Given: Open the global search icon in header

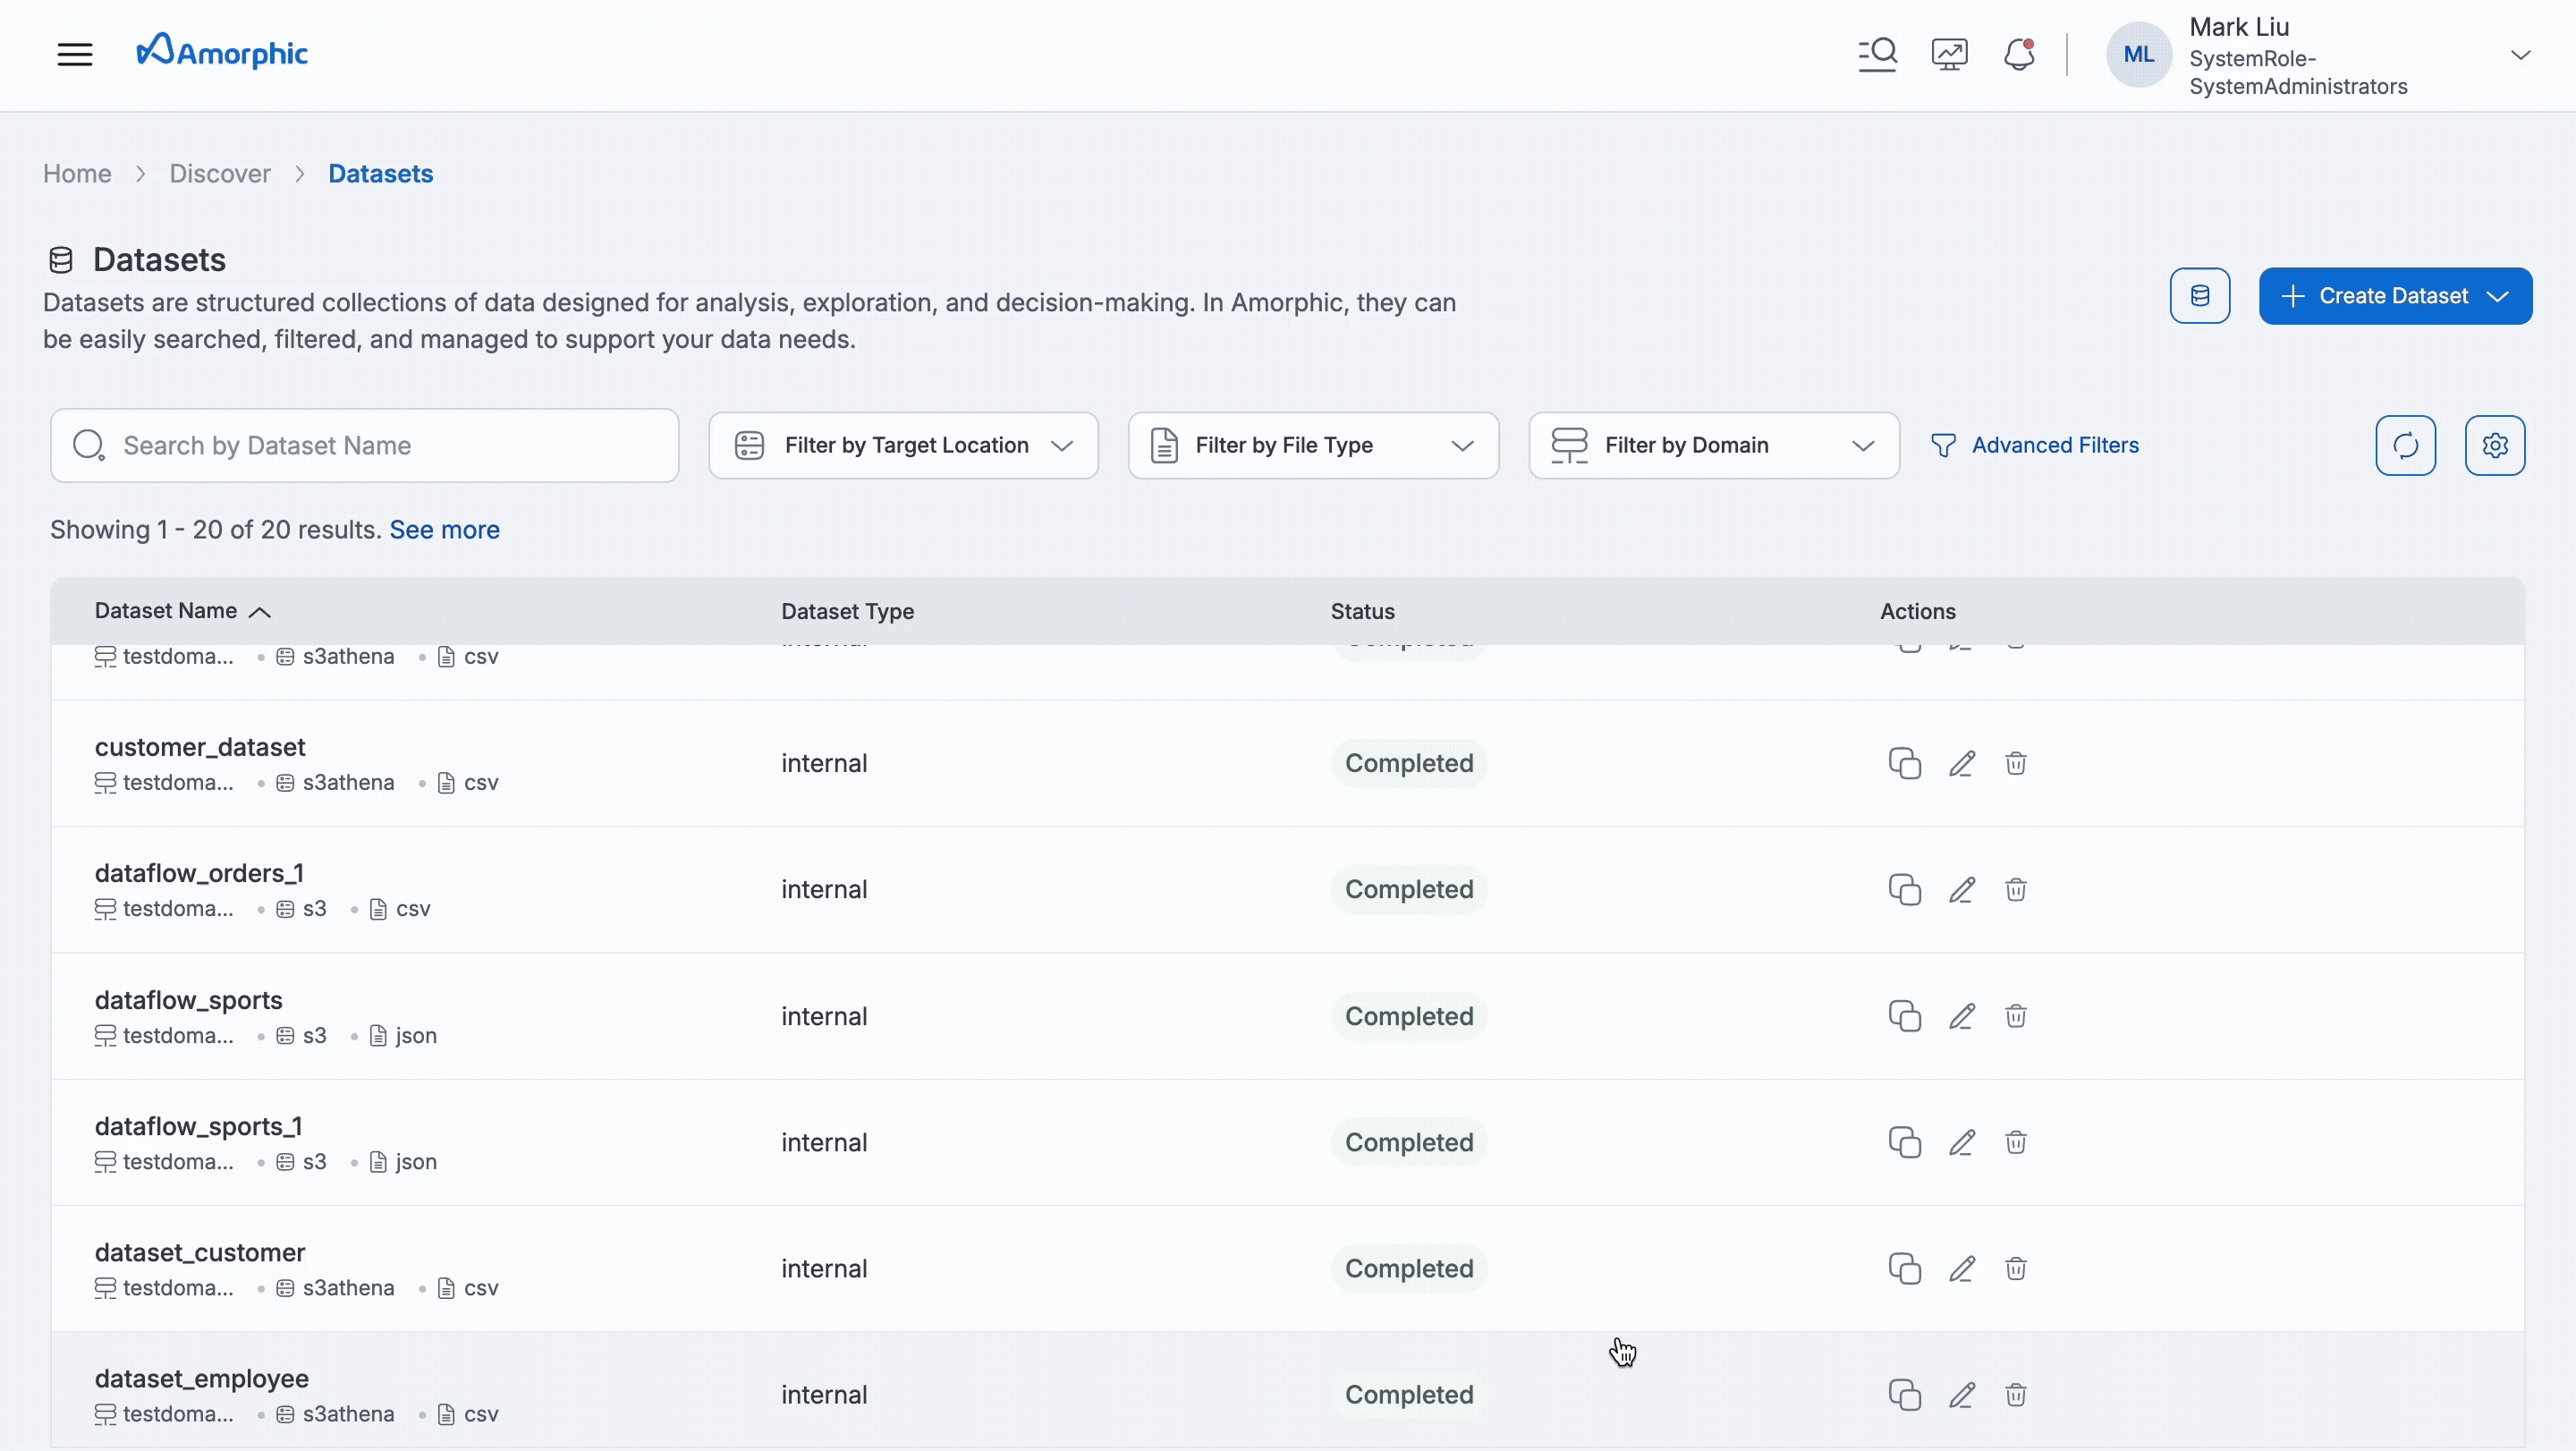Looking at the screenshot, I should (x=1877, y=54).
